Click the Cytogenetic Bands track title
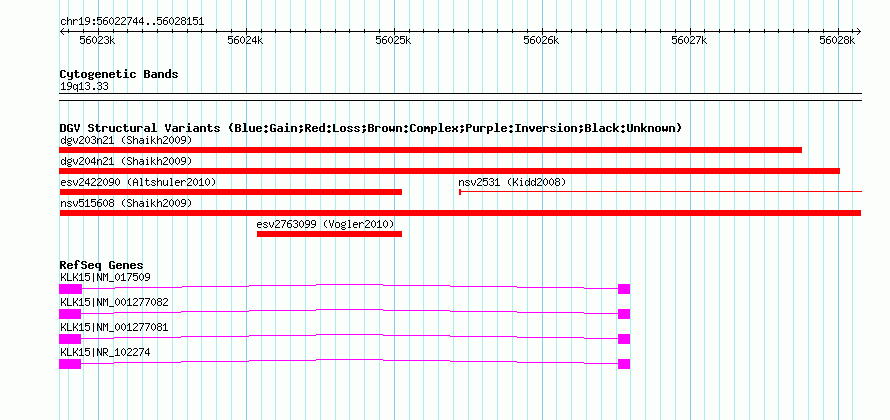Viewport: 890px width, 420px height. 119,74
